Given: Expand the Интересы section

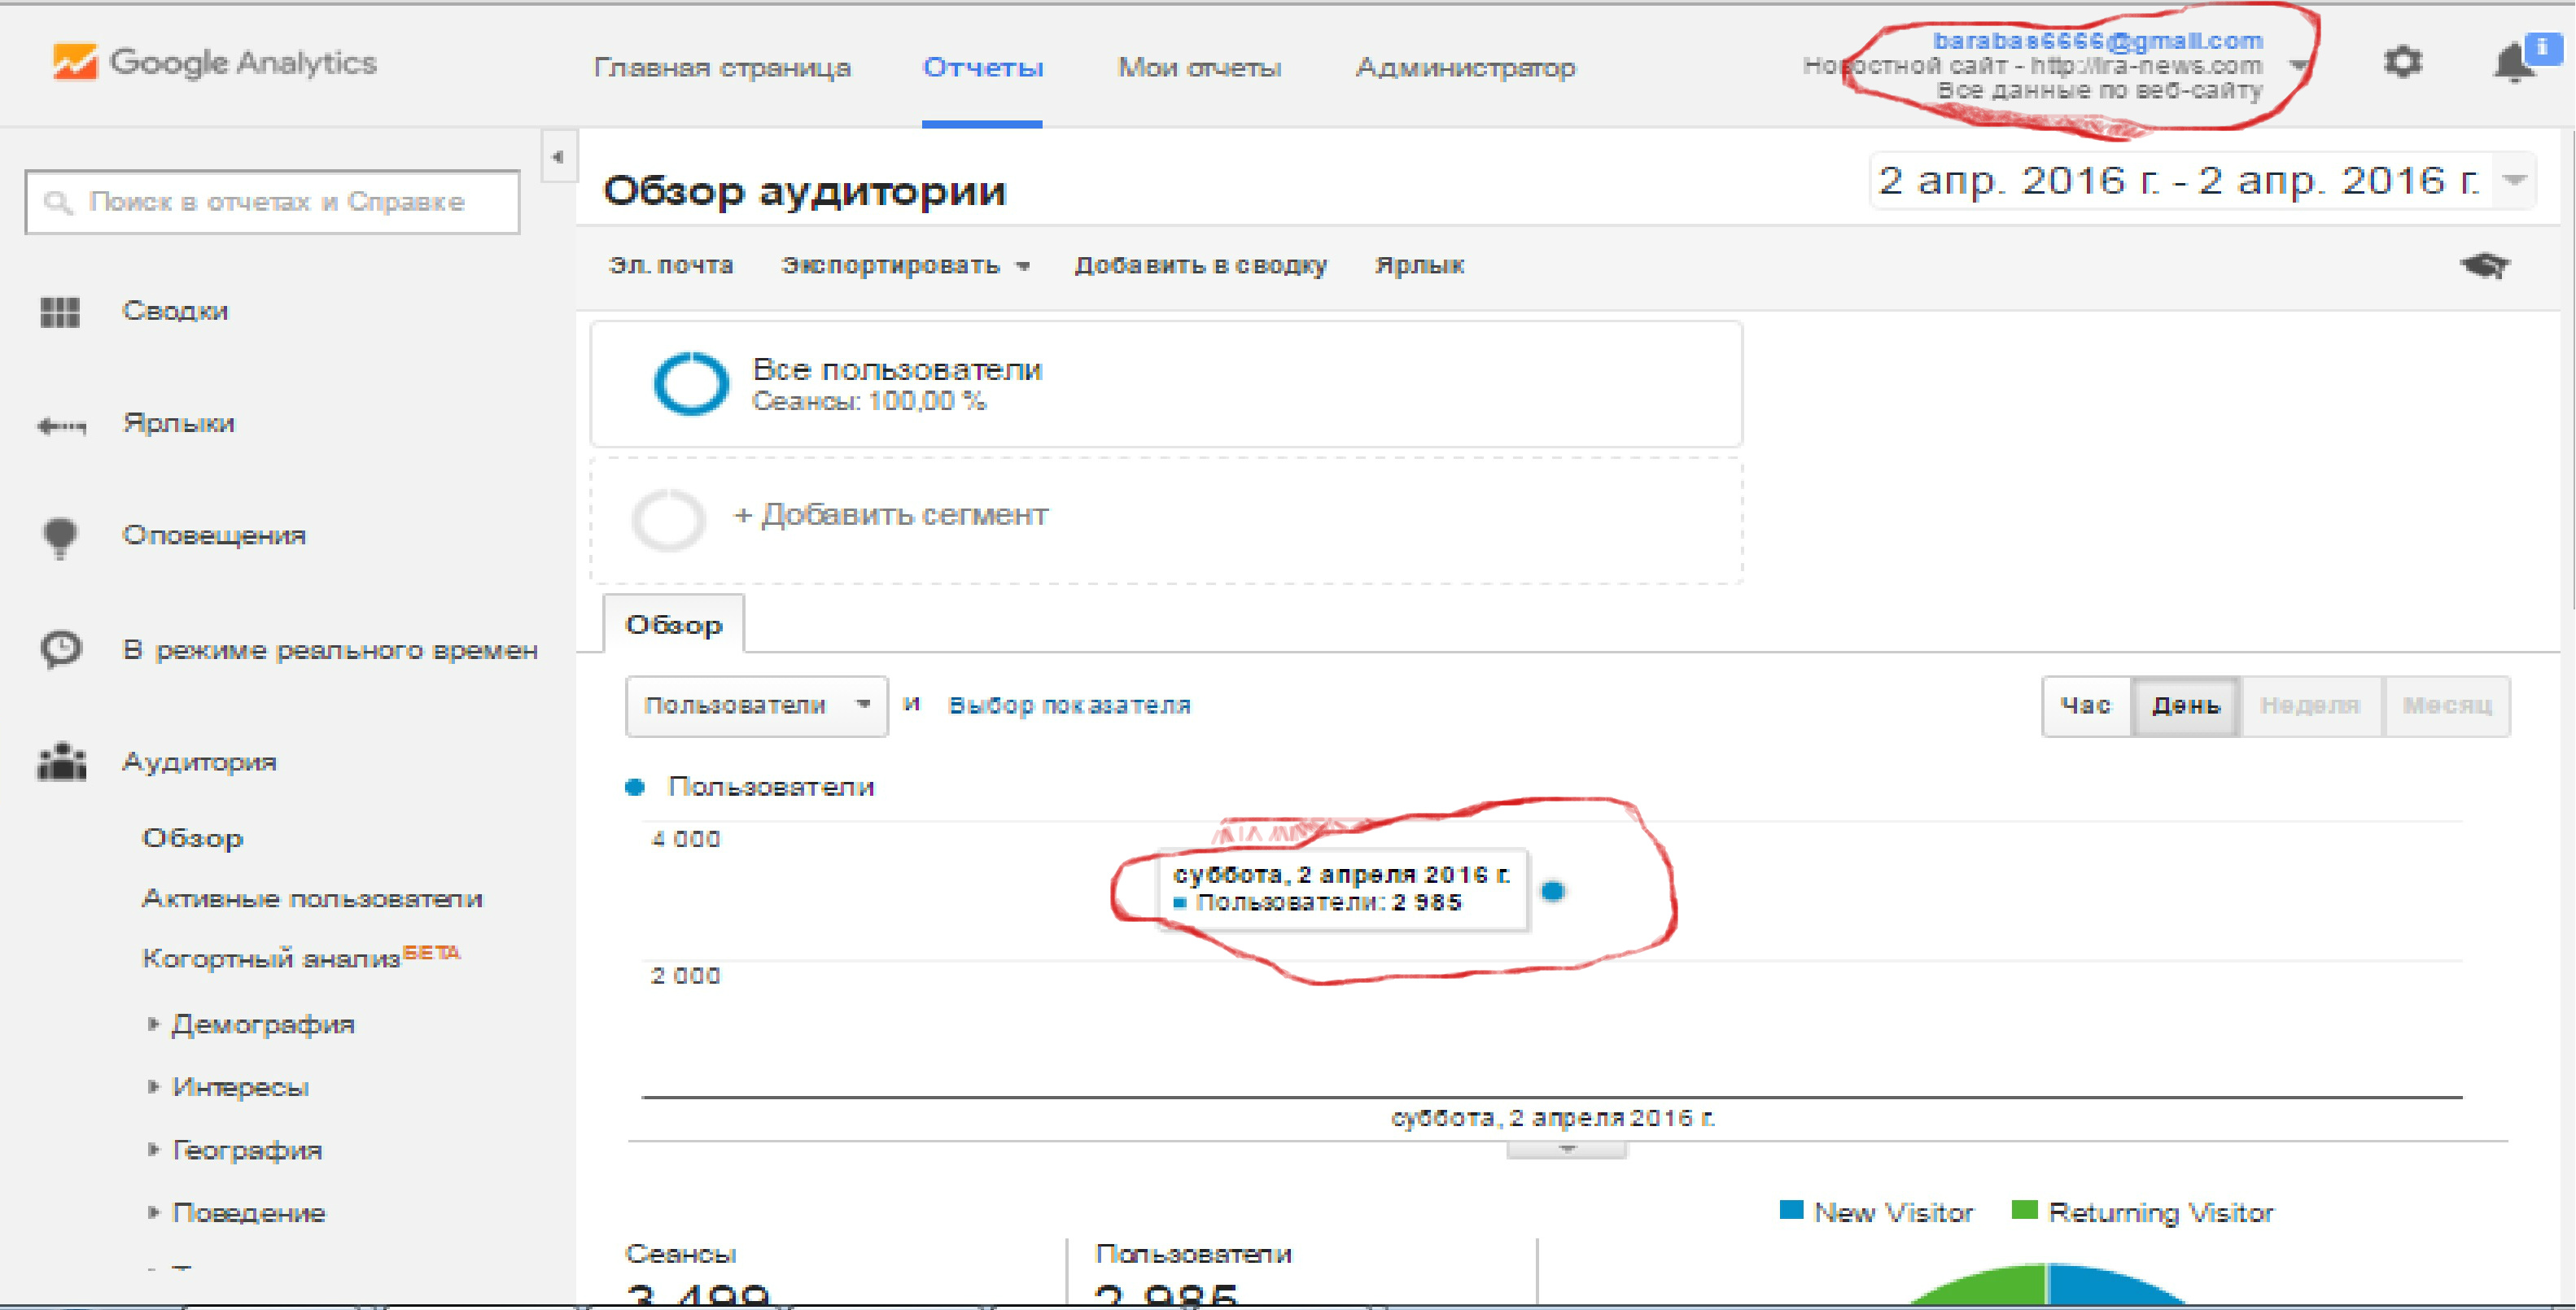Looking at the screenshot, I should point(153,1086).
